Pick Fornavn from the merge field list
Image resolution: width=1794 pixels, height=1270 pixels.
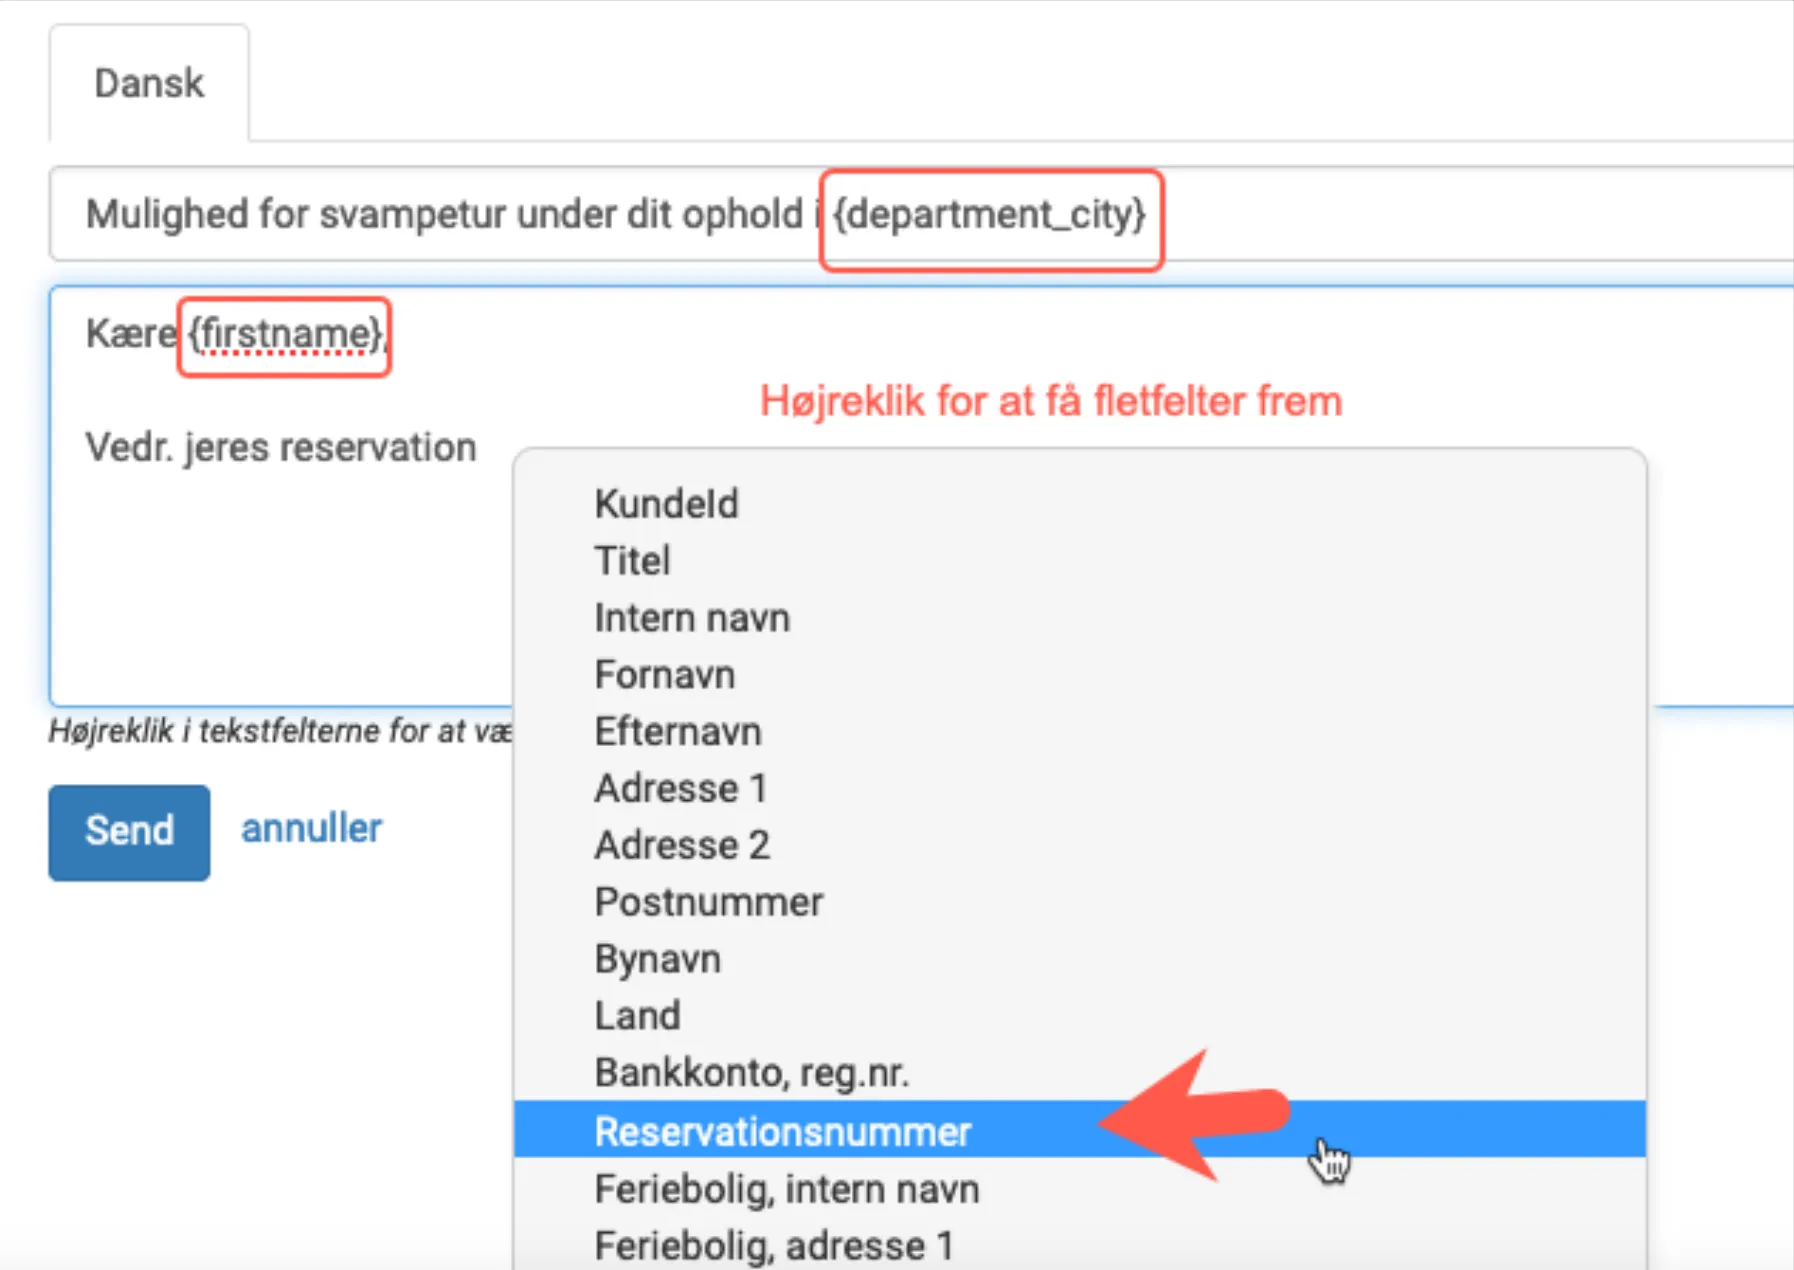point(665,675)
